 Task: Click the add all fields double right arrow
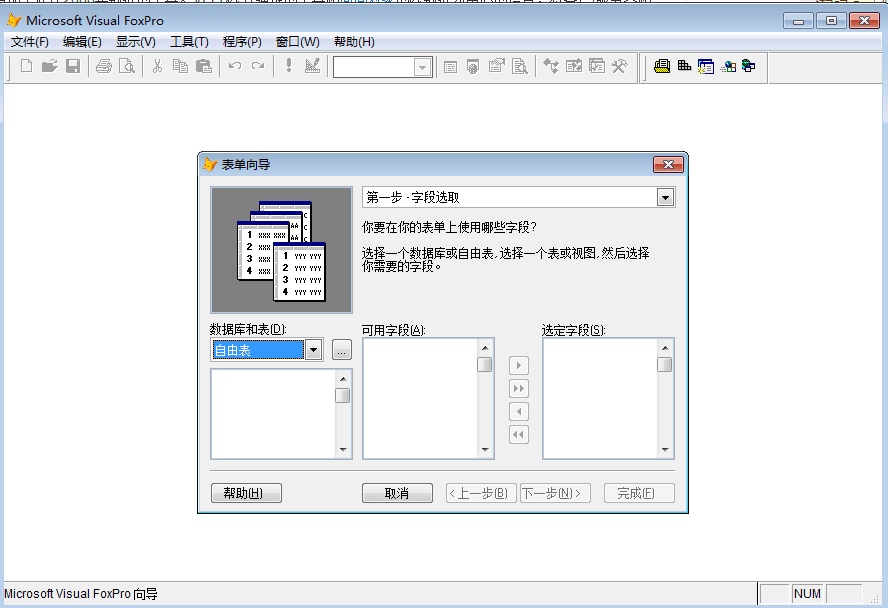(519, 389)
